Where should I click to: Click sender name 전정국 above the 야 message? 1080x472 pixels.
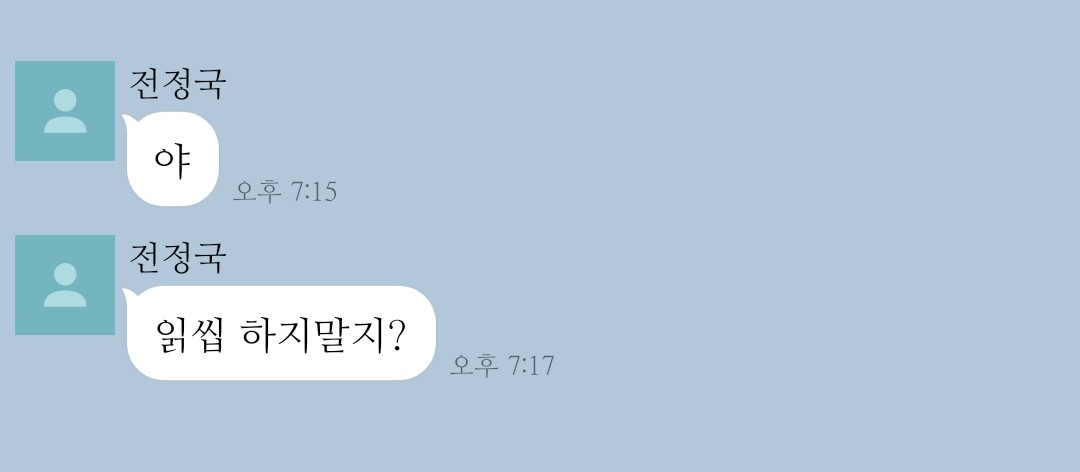178,84
